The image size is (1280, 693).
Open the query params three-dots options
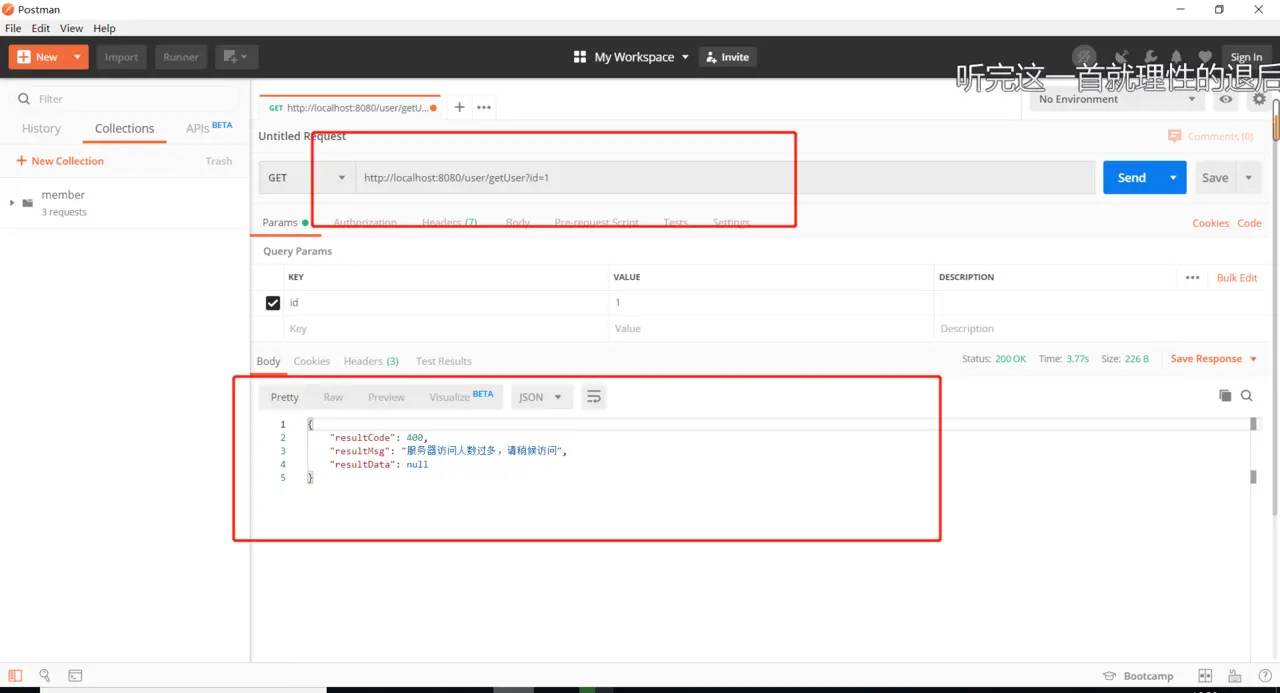pyautogui.click(x=1192, y=278)
